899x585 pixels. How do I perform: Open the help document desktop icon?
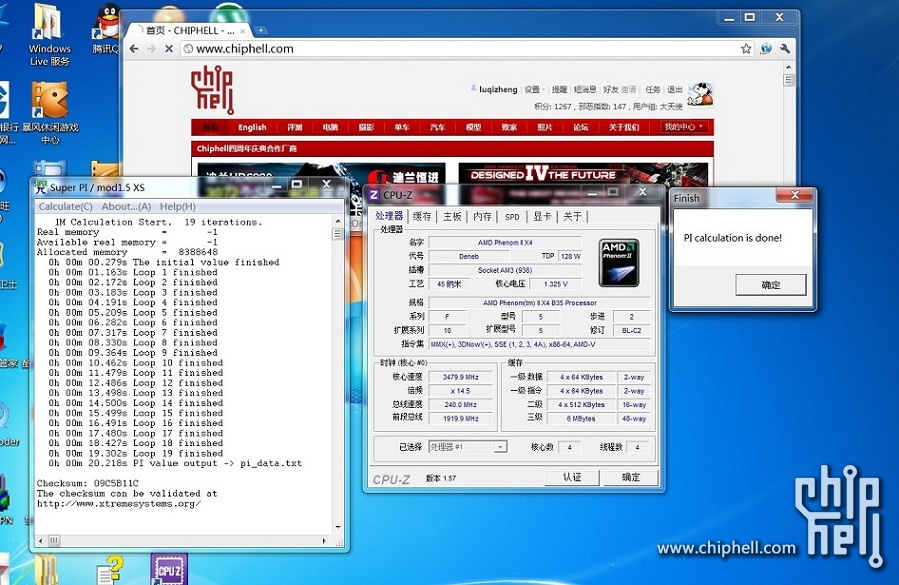110,570
